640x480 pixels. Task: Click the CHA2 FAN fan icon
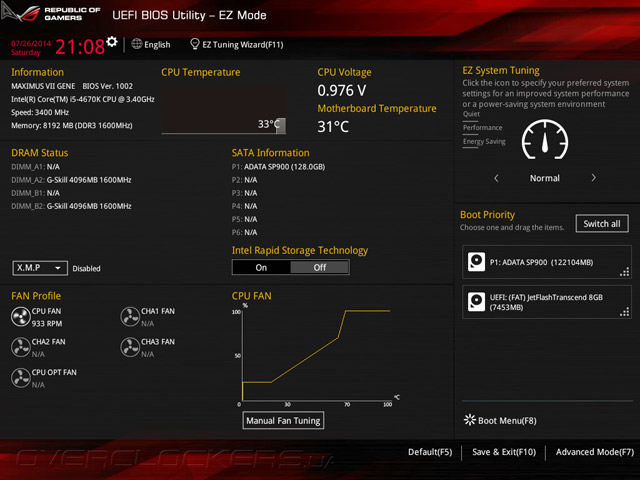click(20, 347)
